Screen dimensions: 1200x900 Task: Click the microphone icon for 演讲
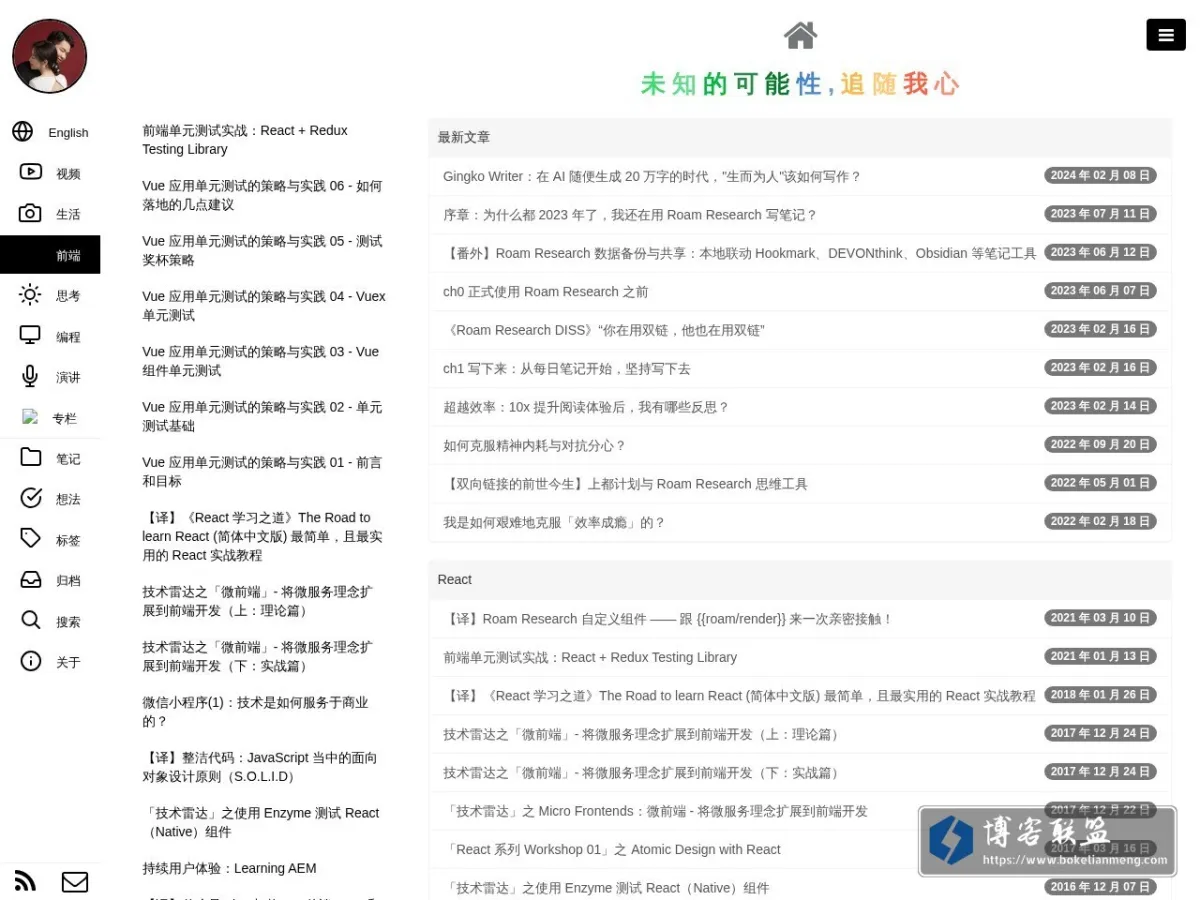point(31,376)
